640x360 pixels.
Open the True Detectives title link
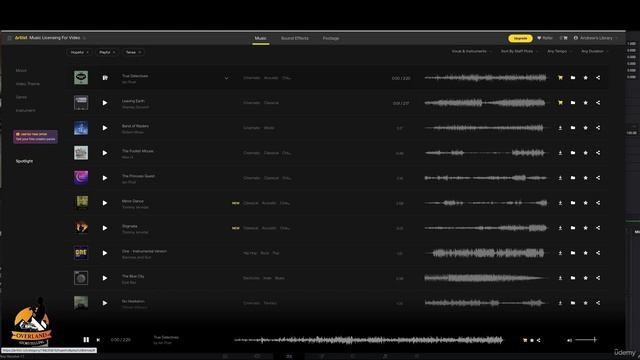point(135,76)
